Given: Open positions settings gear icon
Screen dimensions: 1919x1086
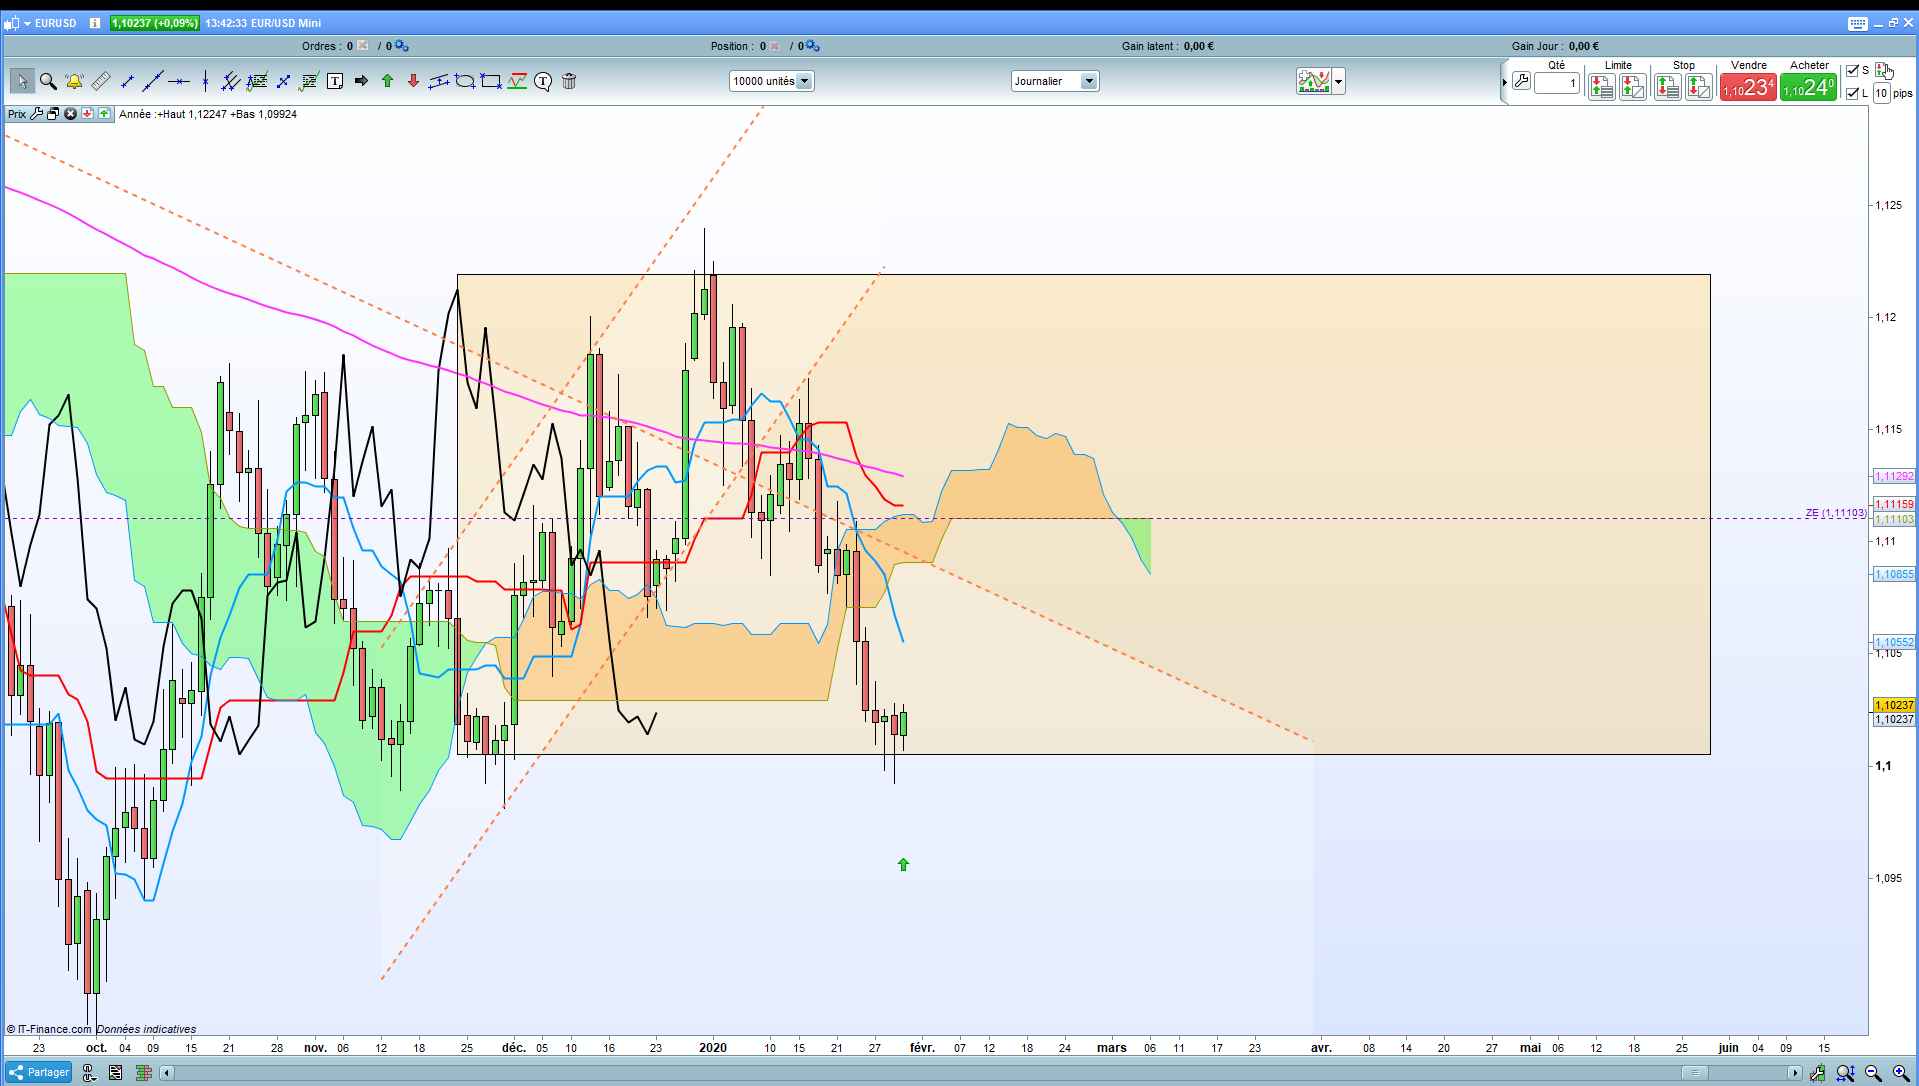Looking at the screenshot, I should (813, 46).
